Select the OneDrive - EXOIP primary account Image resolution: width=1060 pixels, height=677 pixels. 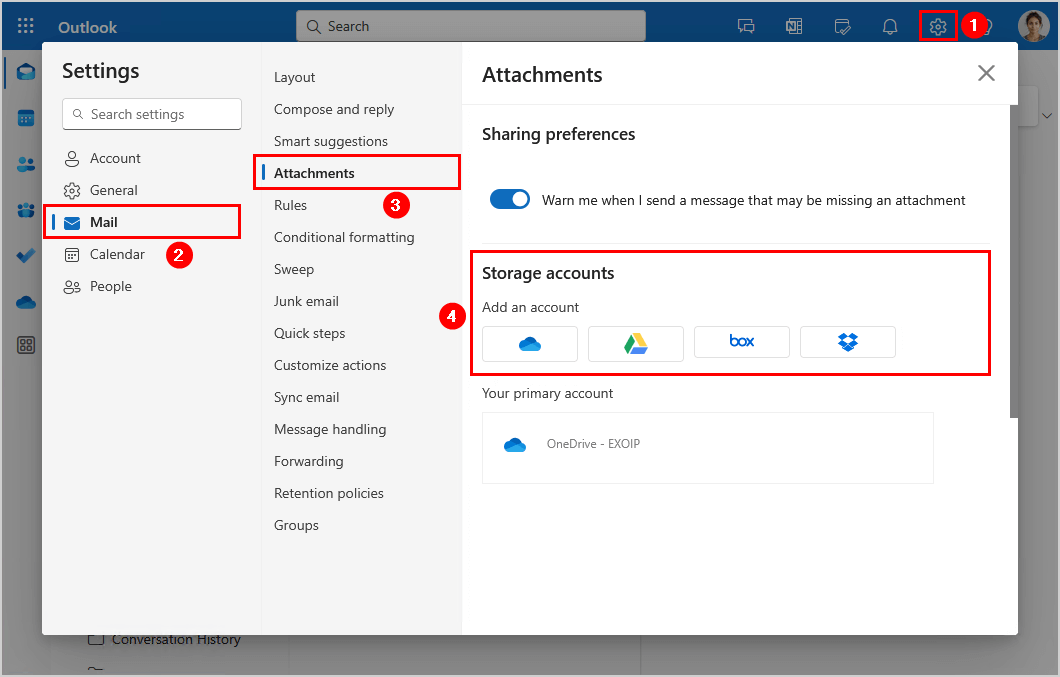pyautogui.click(x=593, y=444)
